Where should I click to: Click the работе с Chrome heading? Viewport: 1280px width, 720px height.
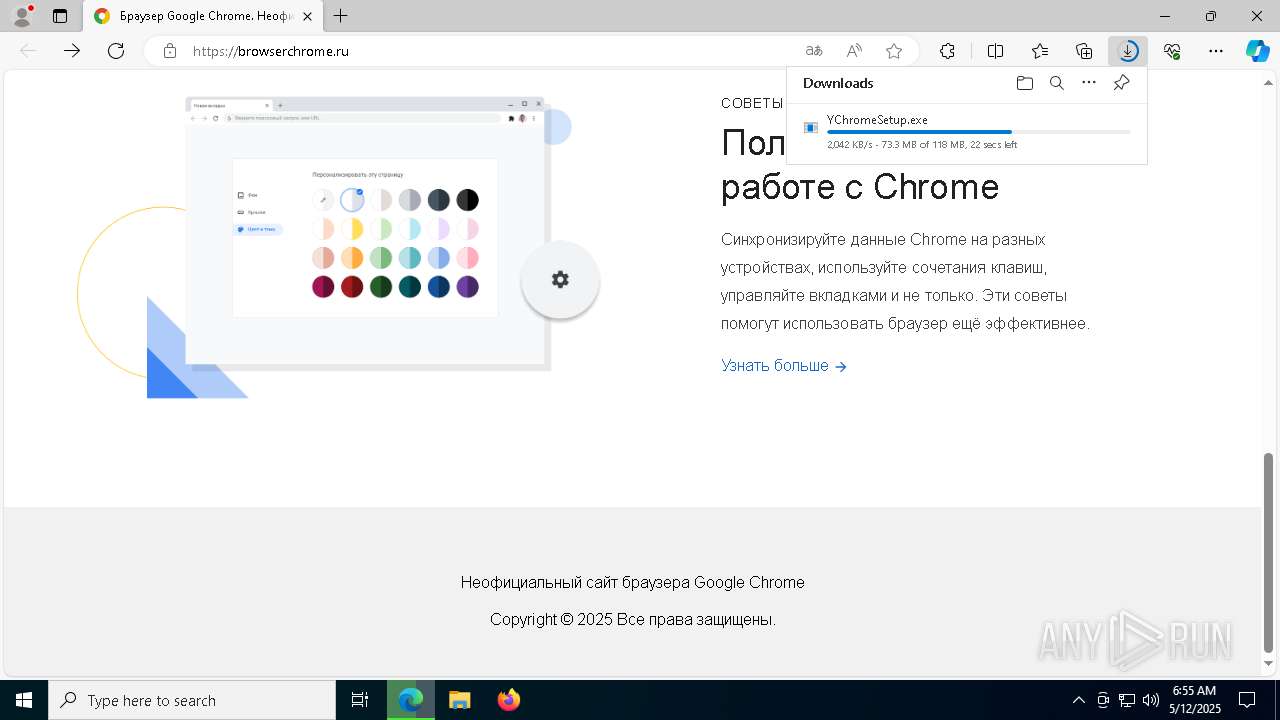[860, 186]
